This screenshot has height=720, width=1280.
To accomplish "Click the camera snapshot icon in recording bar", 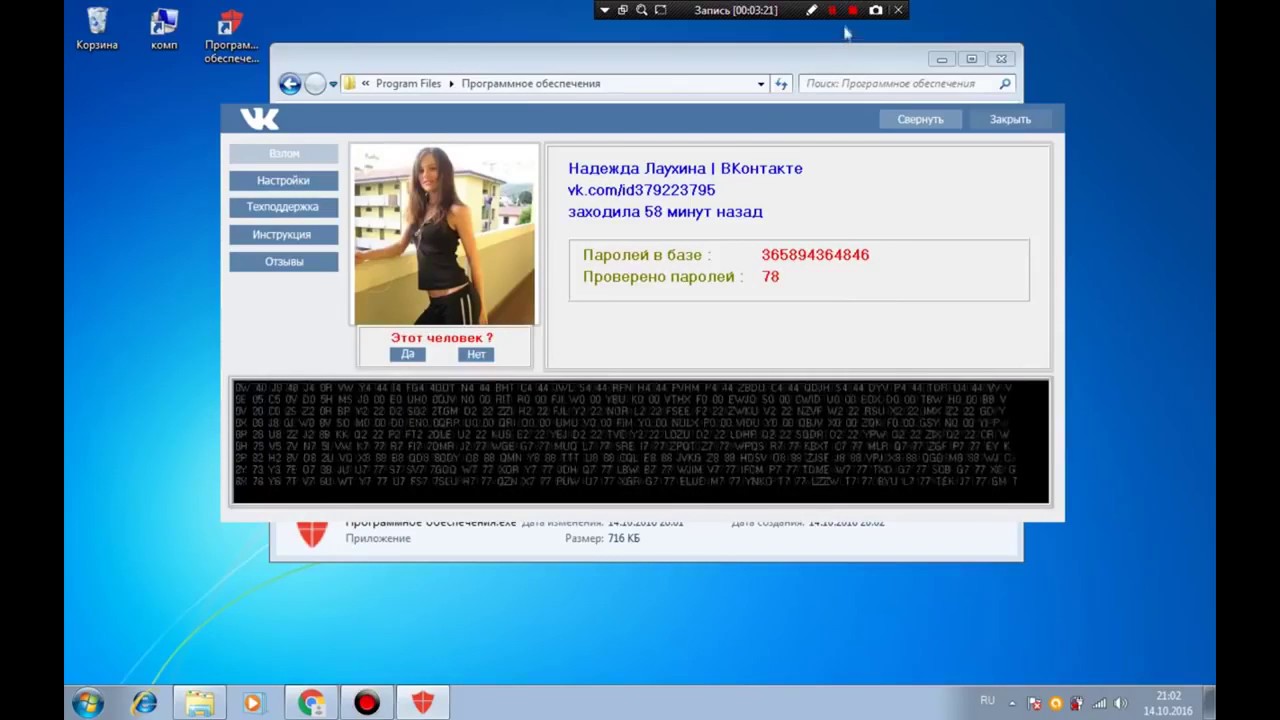I will tap(876, 10).
